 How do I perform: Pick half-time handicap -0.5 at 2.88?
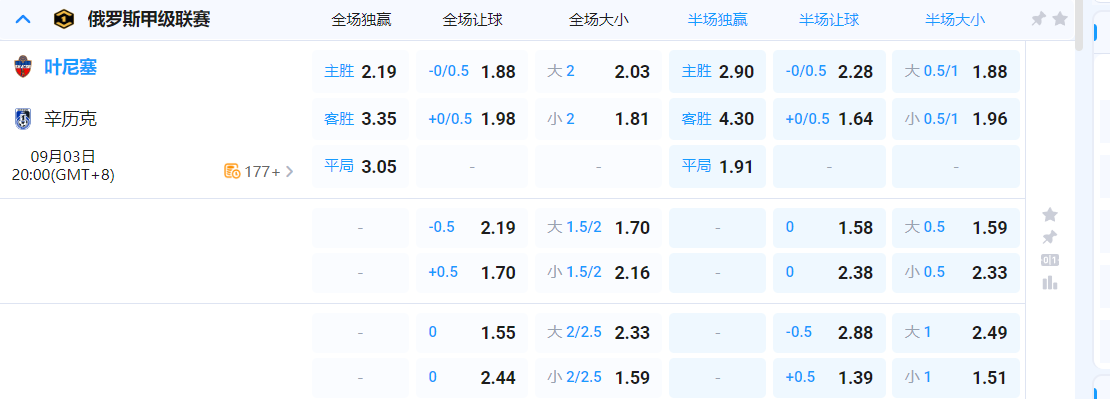[x=829, y=332]
